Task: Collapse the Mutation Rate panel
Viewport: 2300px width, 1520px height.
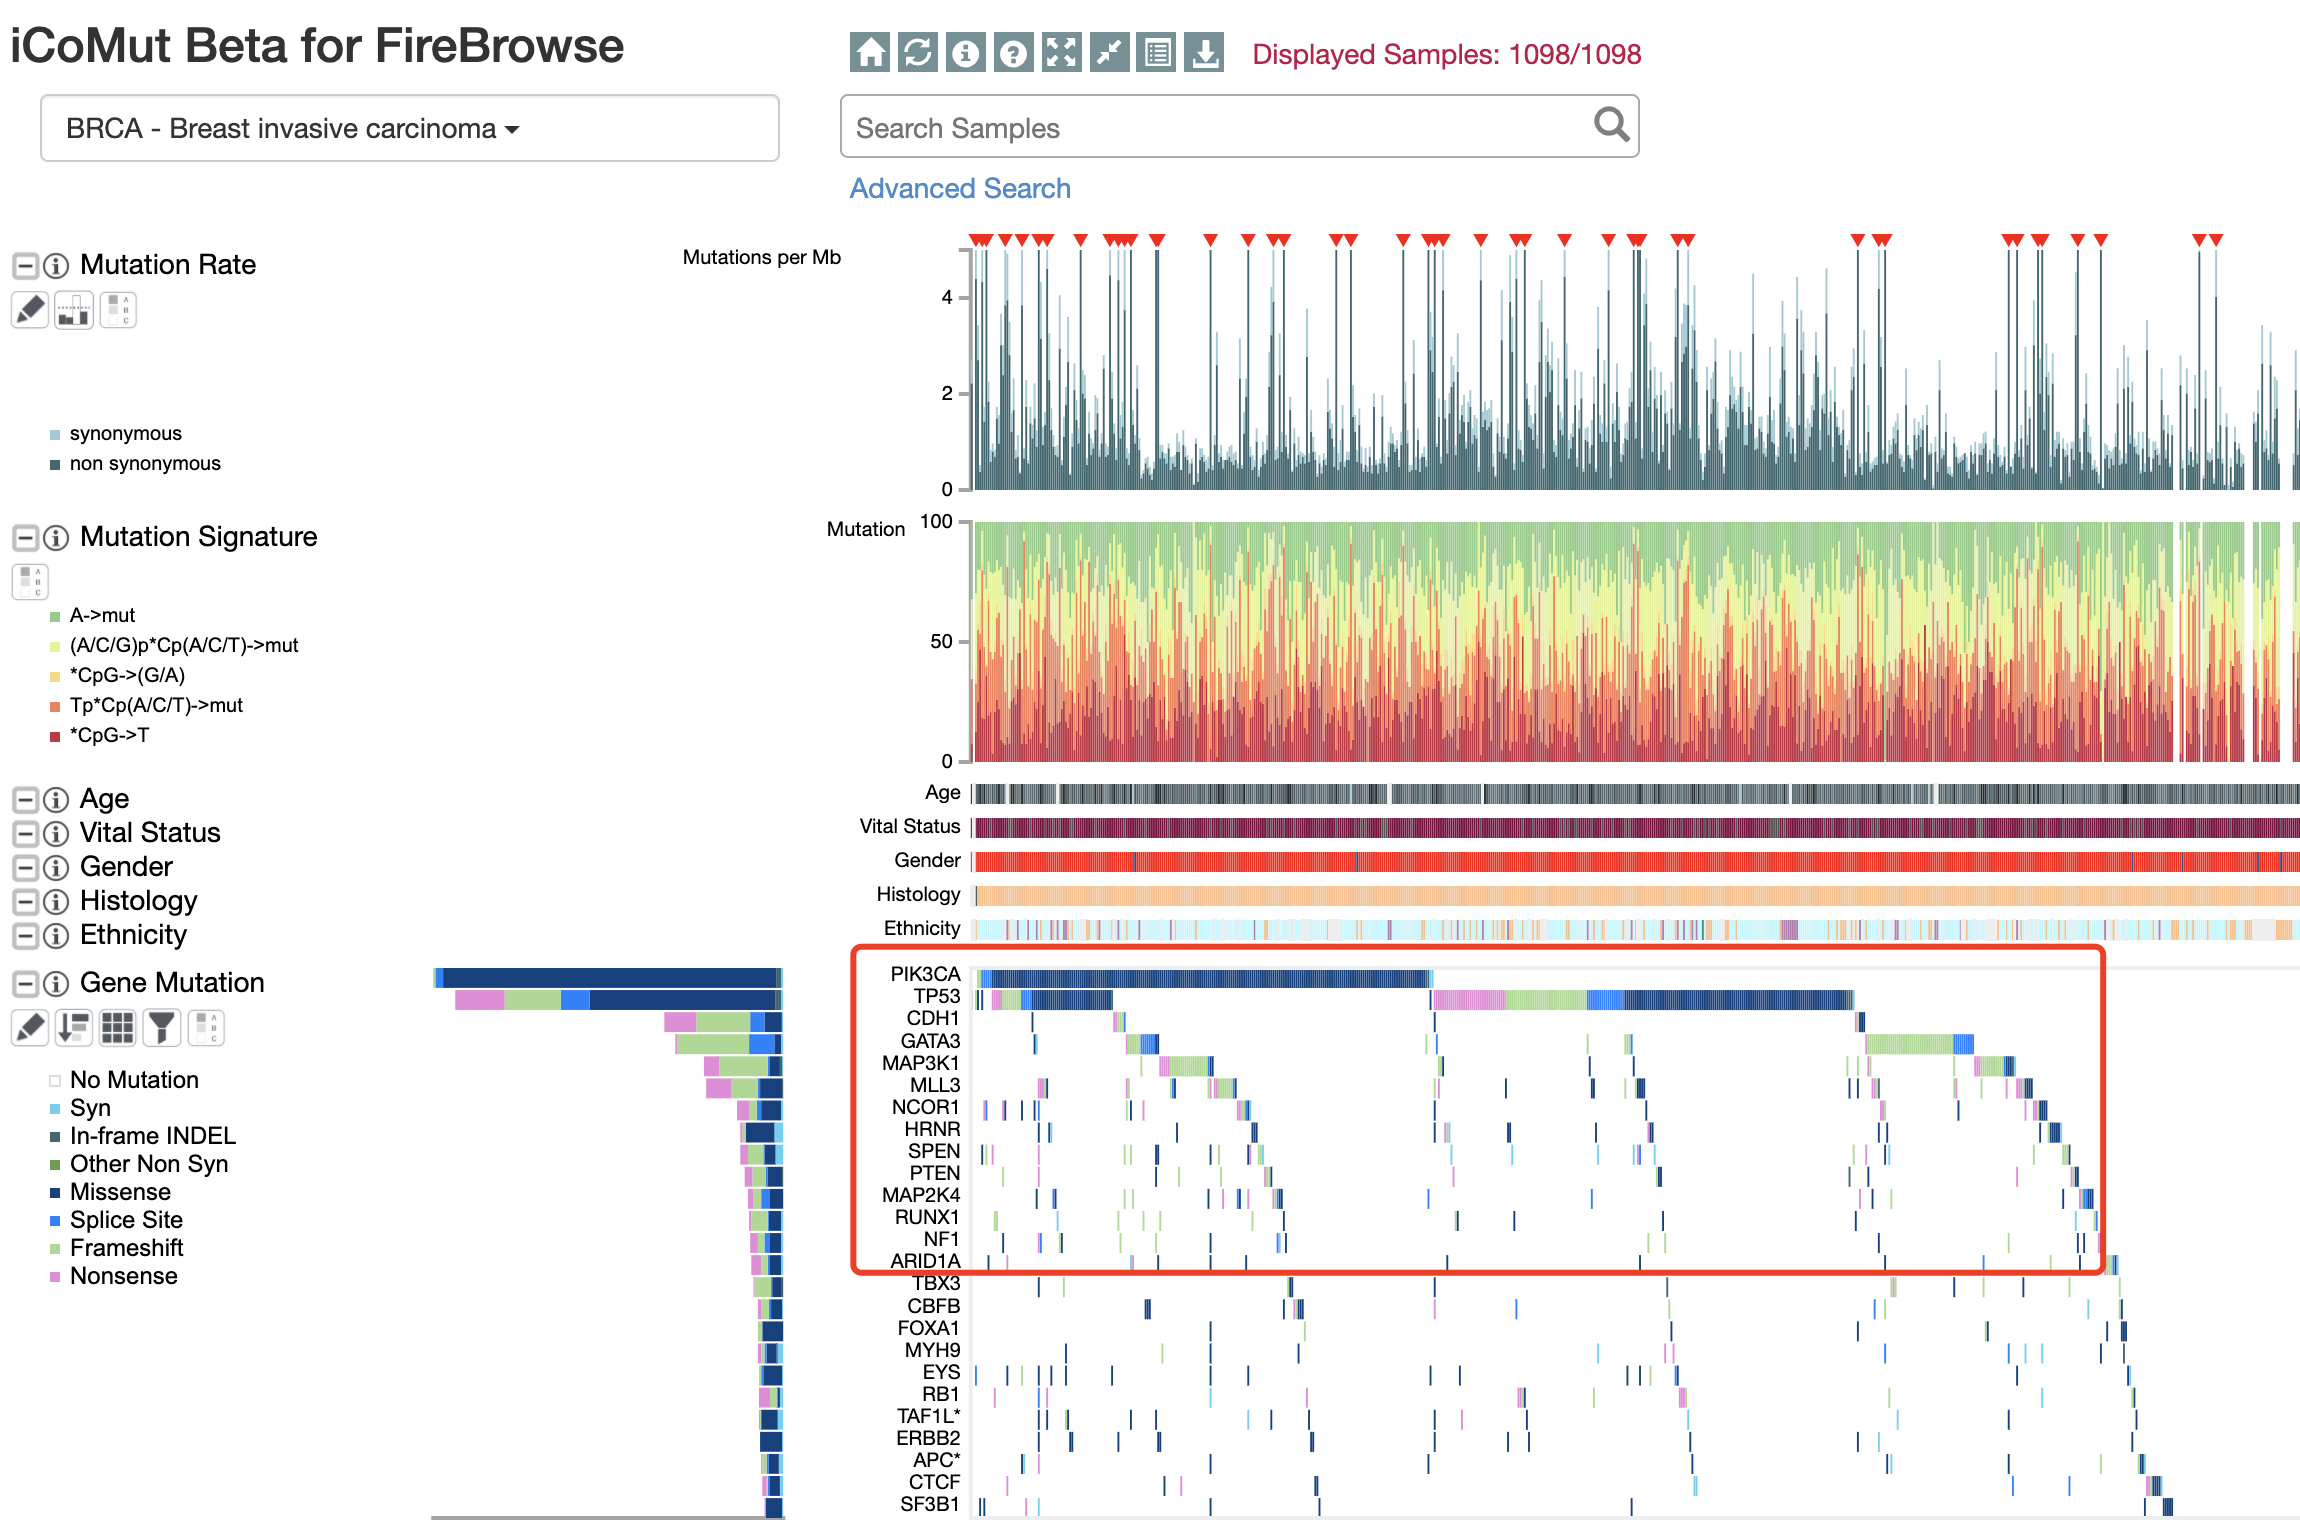Action: click(25, 266)
